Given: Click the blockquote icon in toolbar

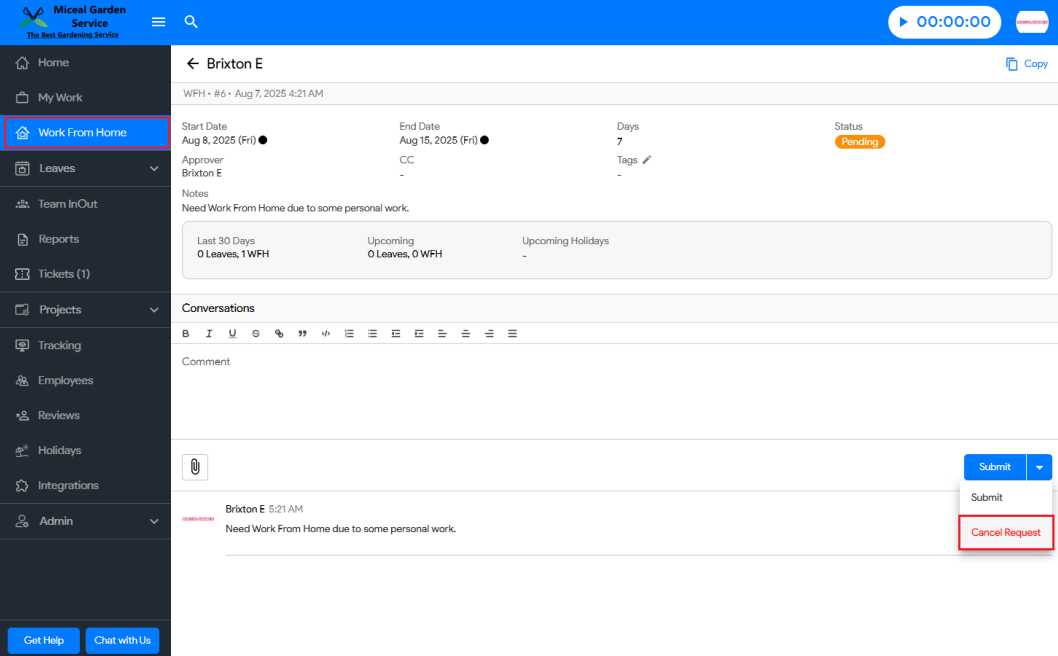Looking at the screenshot, I should click(302, 333).
